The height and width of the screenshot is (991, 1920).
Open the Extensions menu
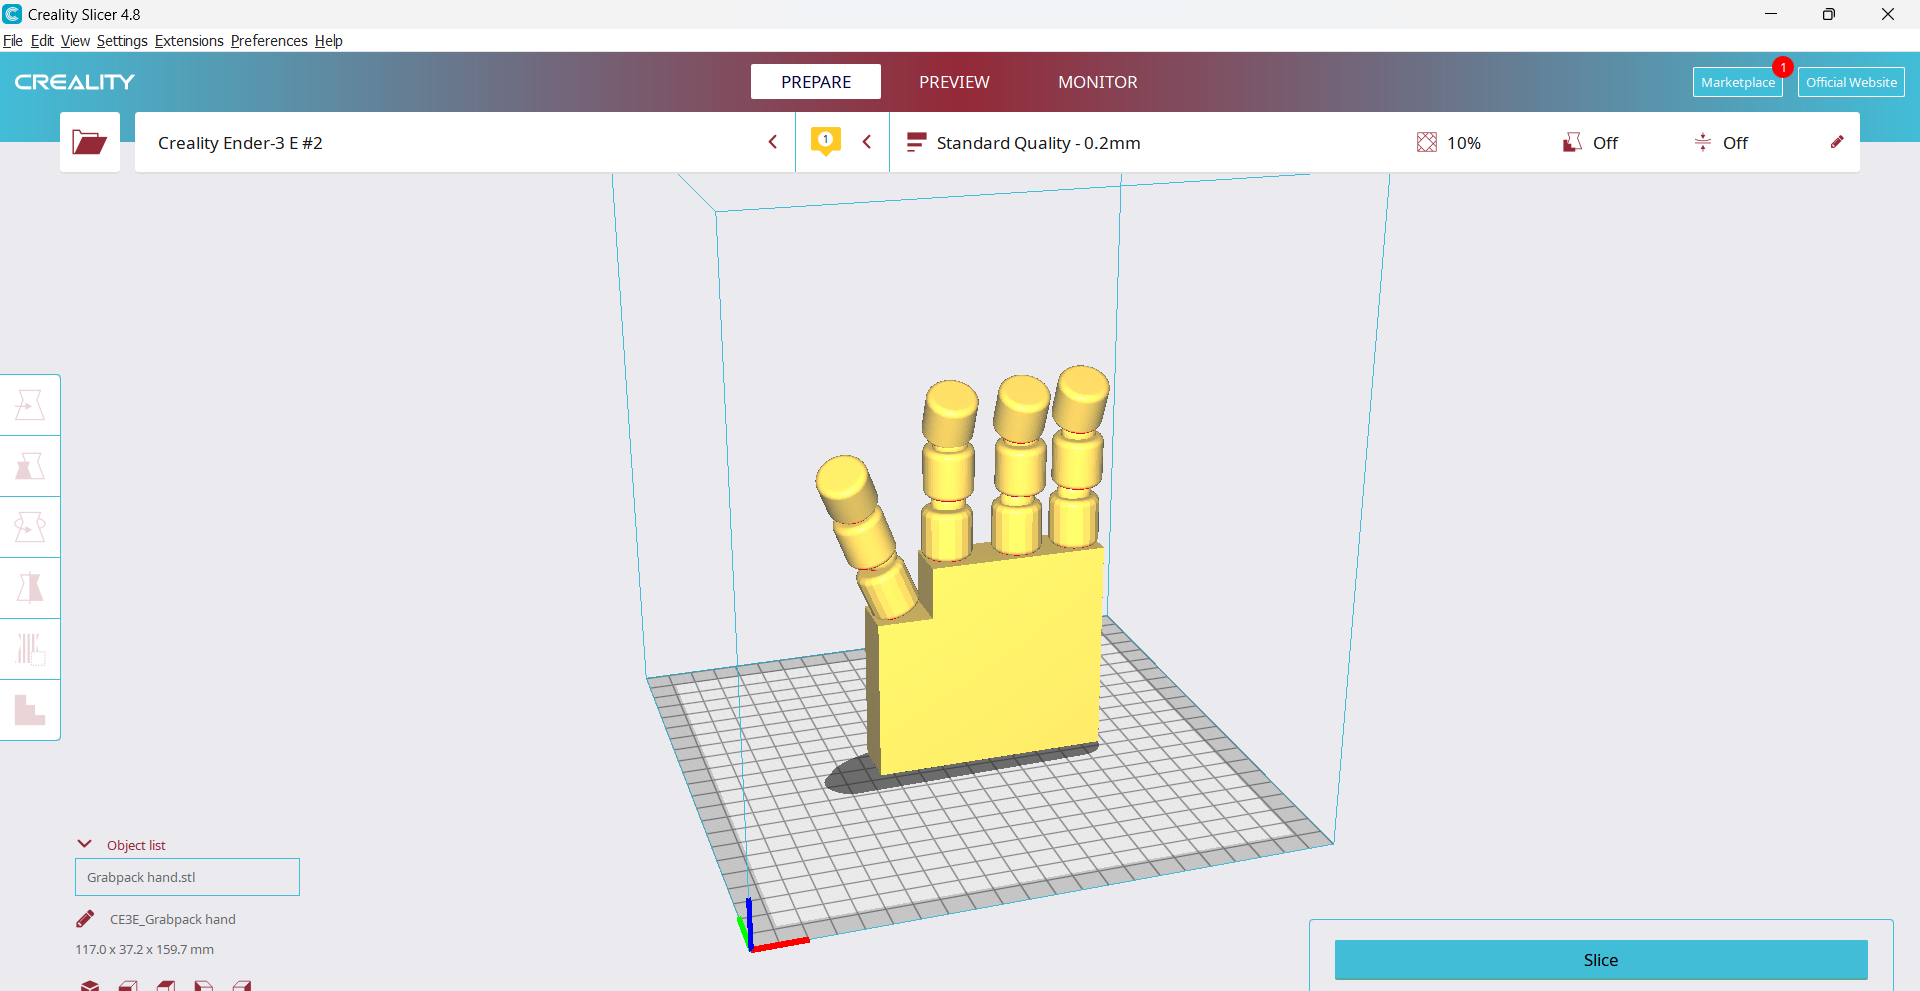click(189, 41)
